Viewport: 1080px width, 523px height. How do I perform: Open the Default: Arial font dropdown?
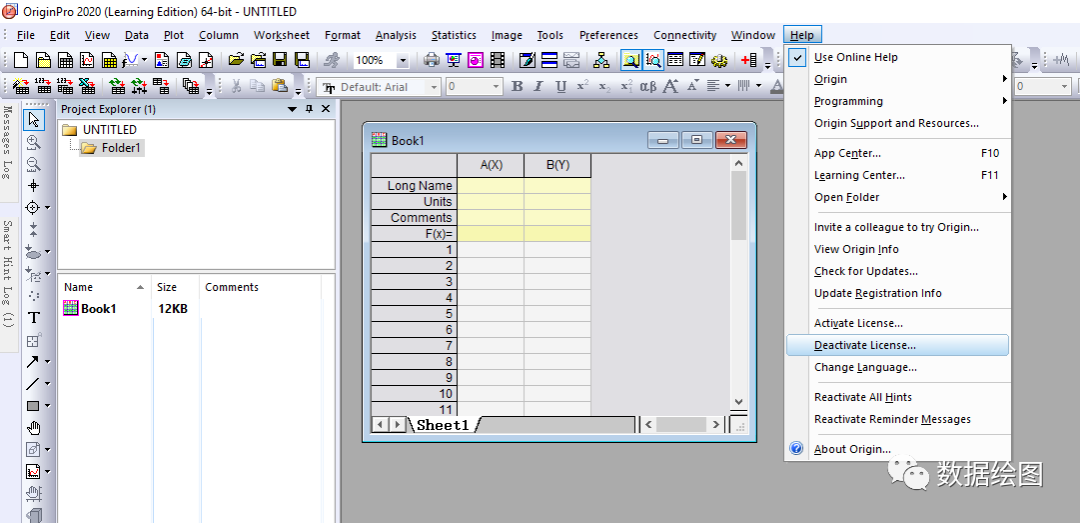(434, 87)
